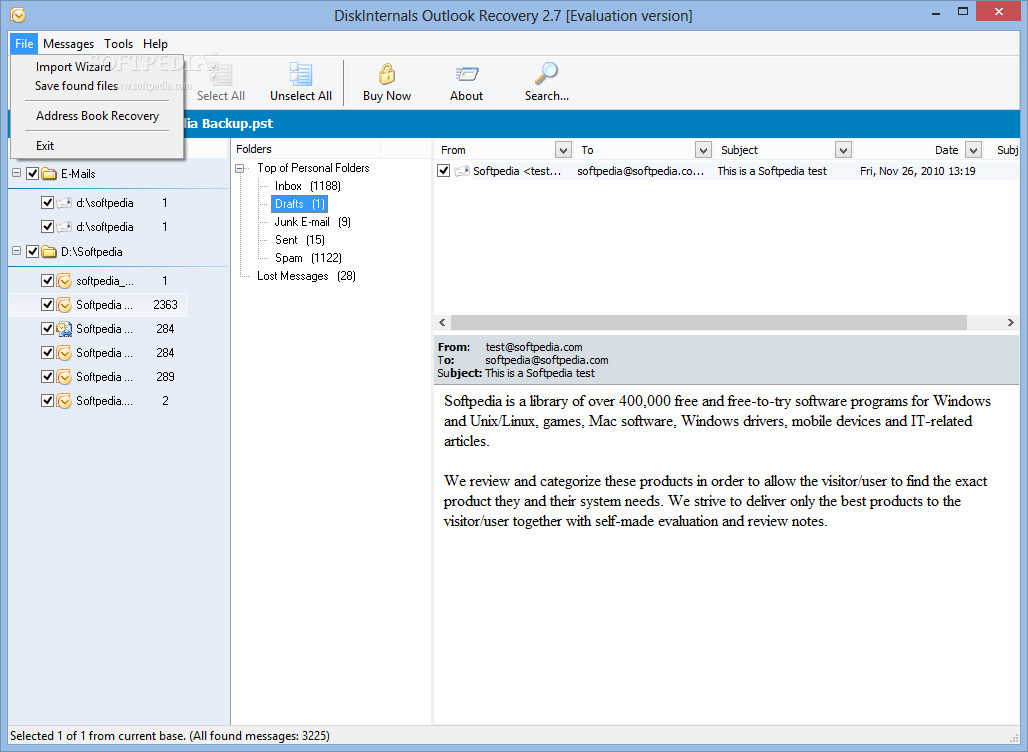Open the About toolbar icon
Image resolution: width=1028 pixels, height=752 pixels.
coord(466,74)
